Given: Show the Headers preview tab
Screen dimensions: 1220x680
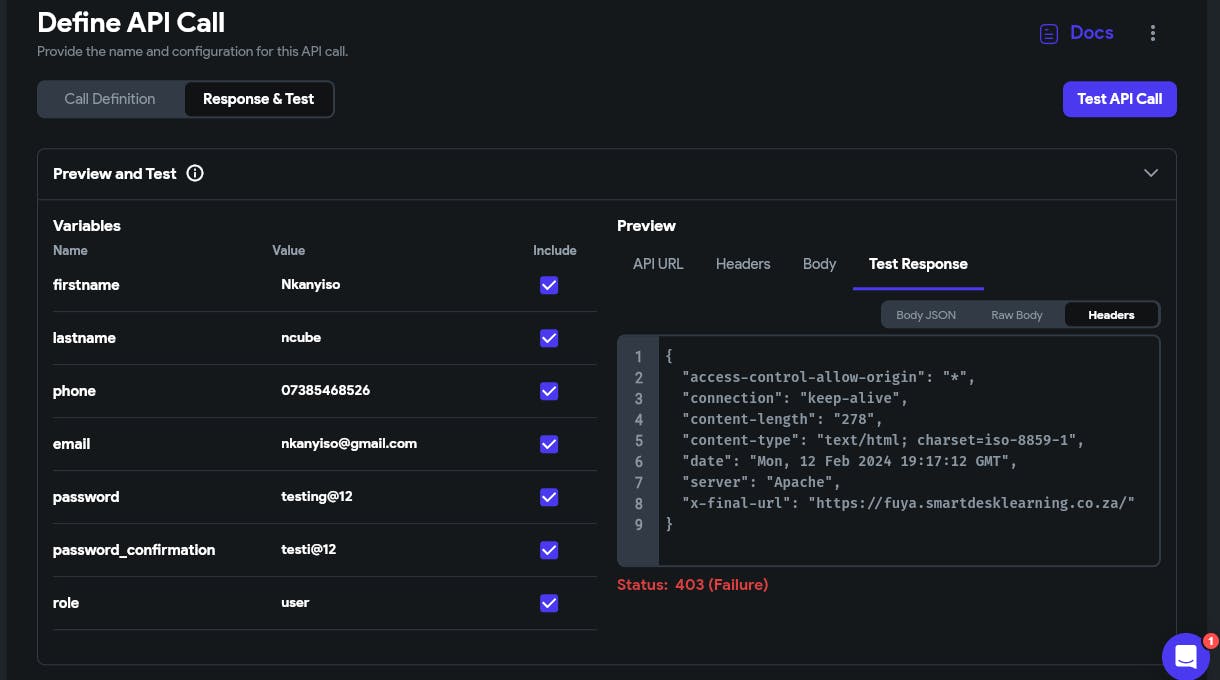Looking at the screenshot, I should click(743, 264).
